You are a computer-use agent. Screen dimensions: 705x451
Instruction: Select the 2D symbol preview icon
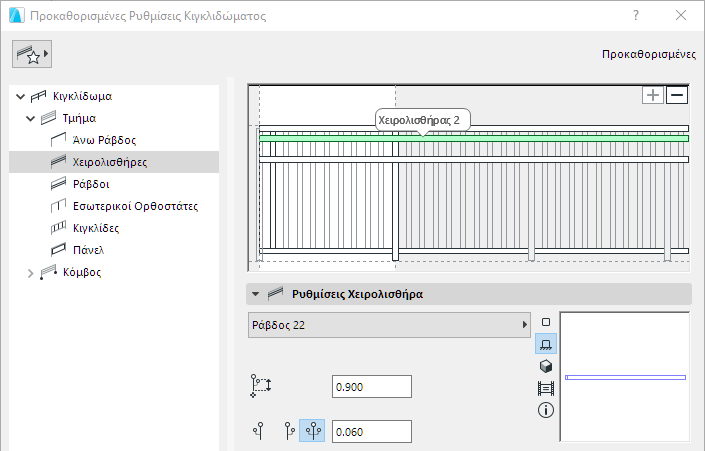[546, 323]
